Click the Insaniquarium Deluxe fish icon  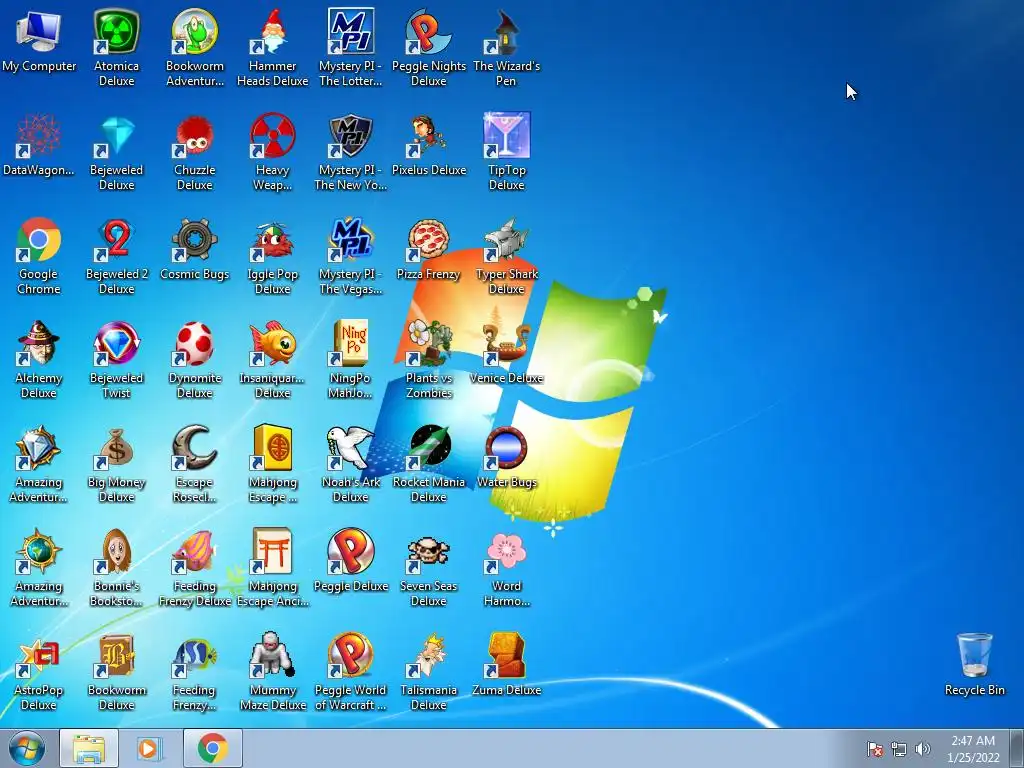click(272, 343)
